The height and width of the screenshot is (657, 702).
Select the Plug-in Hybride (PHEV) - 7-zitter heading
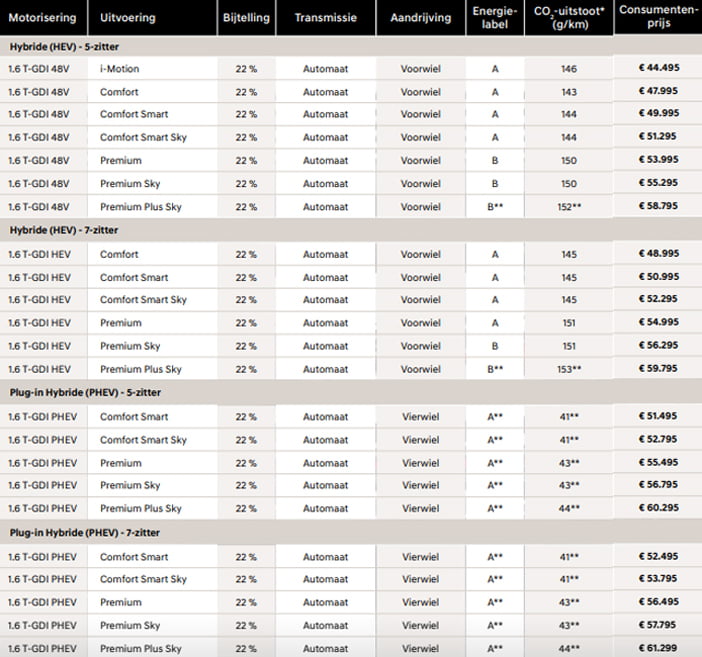(x=85, y=532)
